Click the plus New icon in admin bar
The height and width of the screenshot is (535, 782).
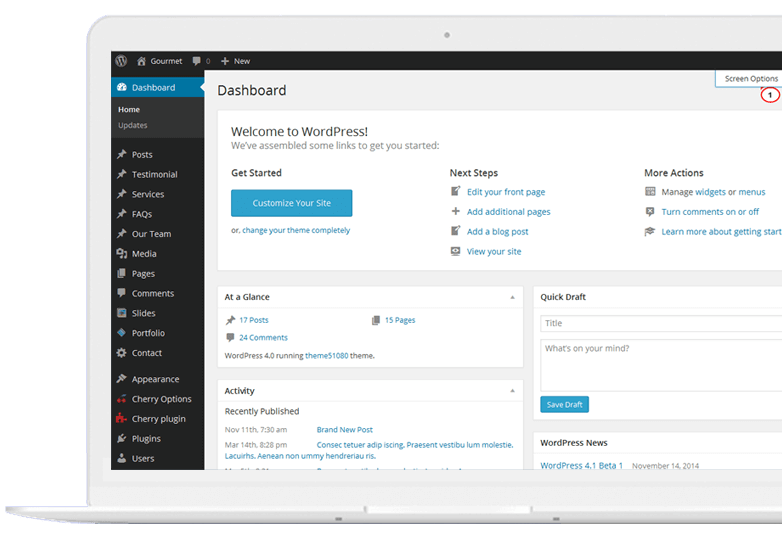225,61
